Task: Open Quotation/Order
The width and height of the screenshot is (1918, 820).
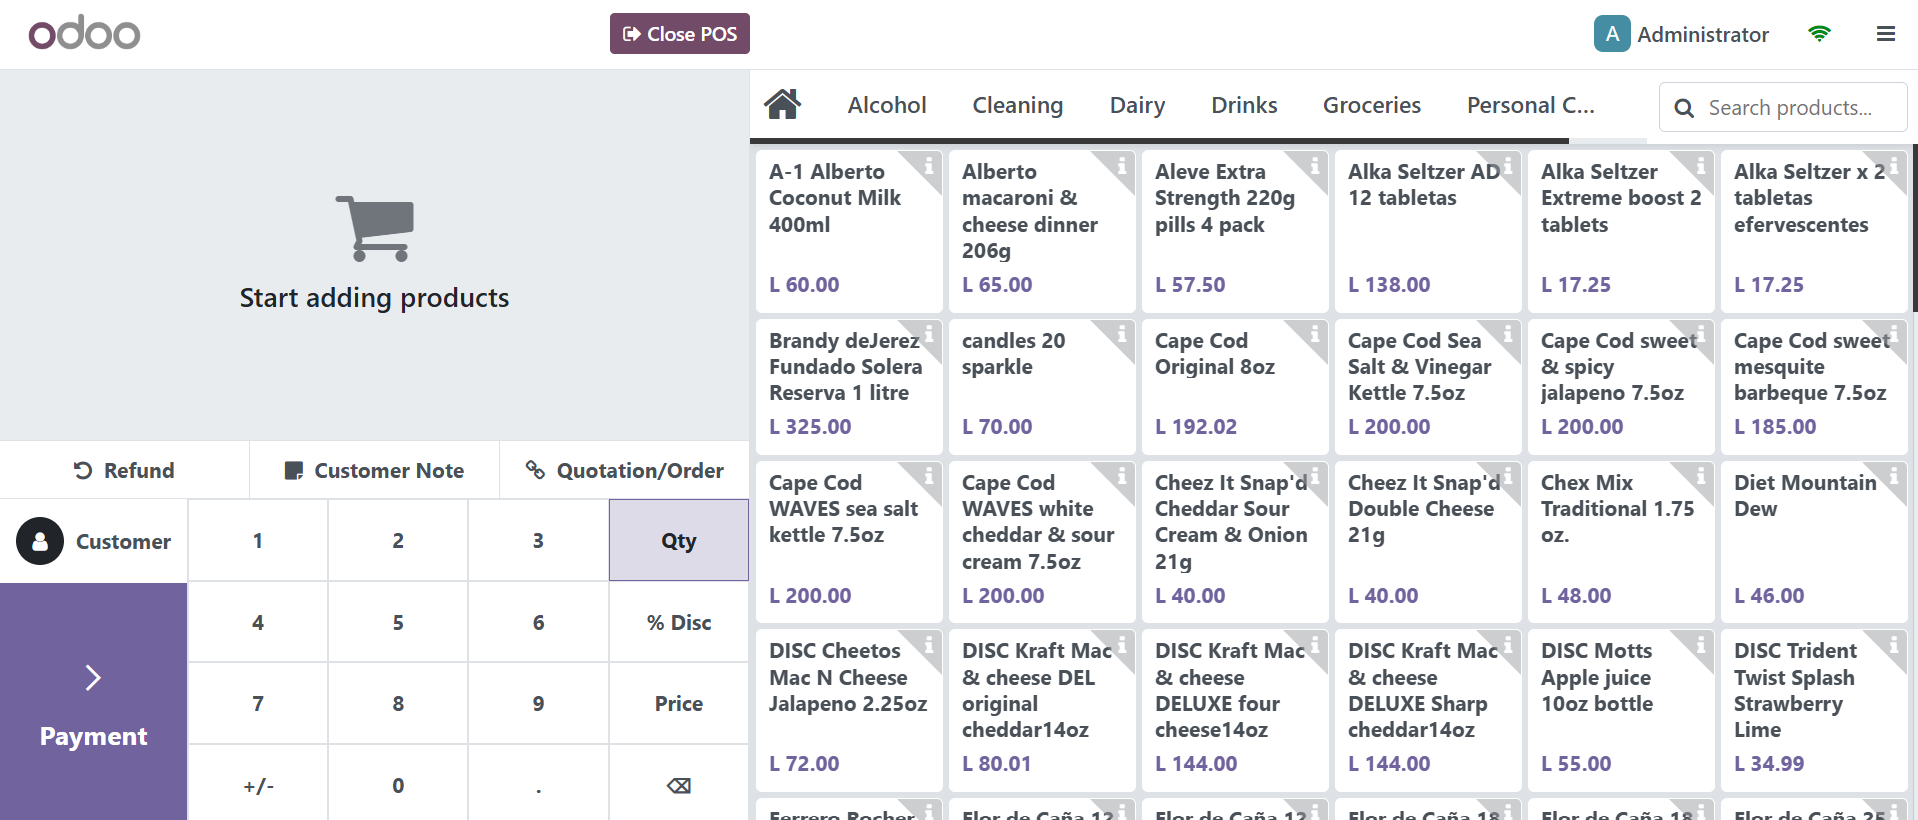Action: click(x=625, y=470)
